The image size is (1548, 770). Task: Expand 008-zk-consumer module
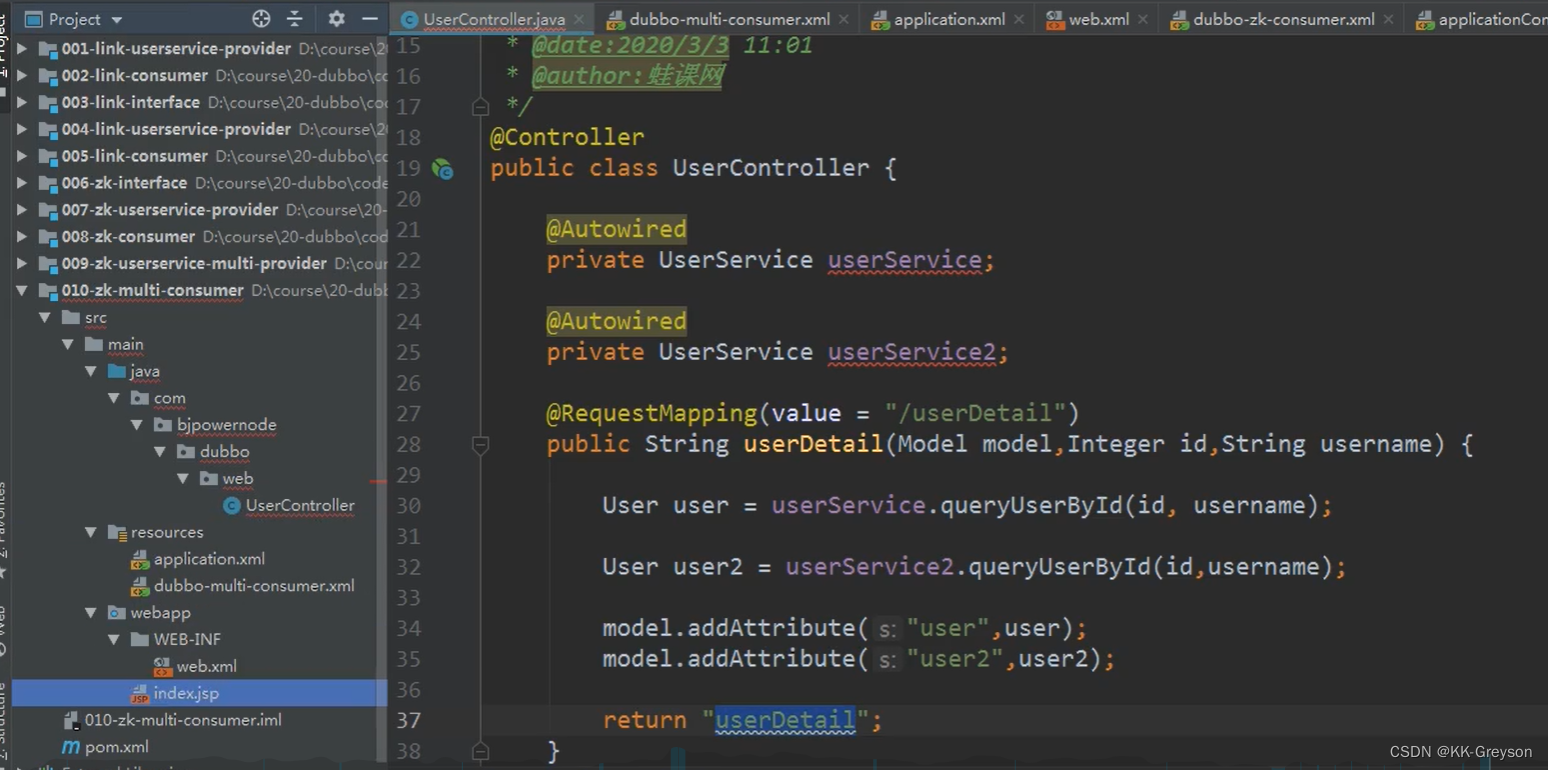coord(21,237)
